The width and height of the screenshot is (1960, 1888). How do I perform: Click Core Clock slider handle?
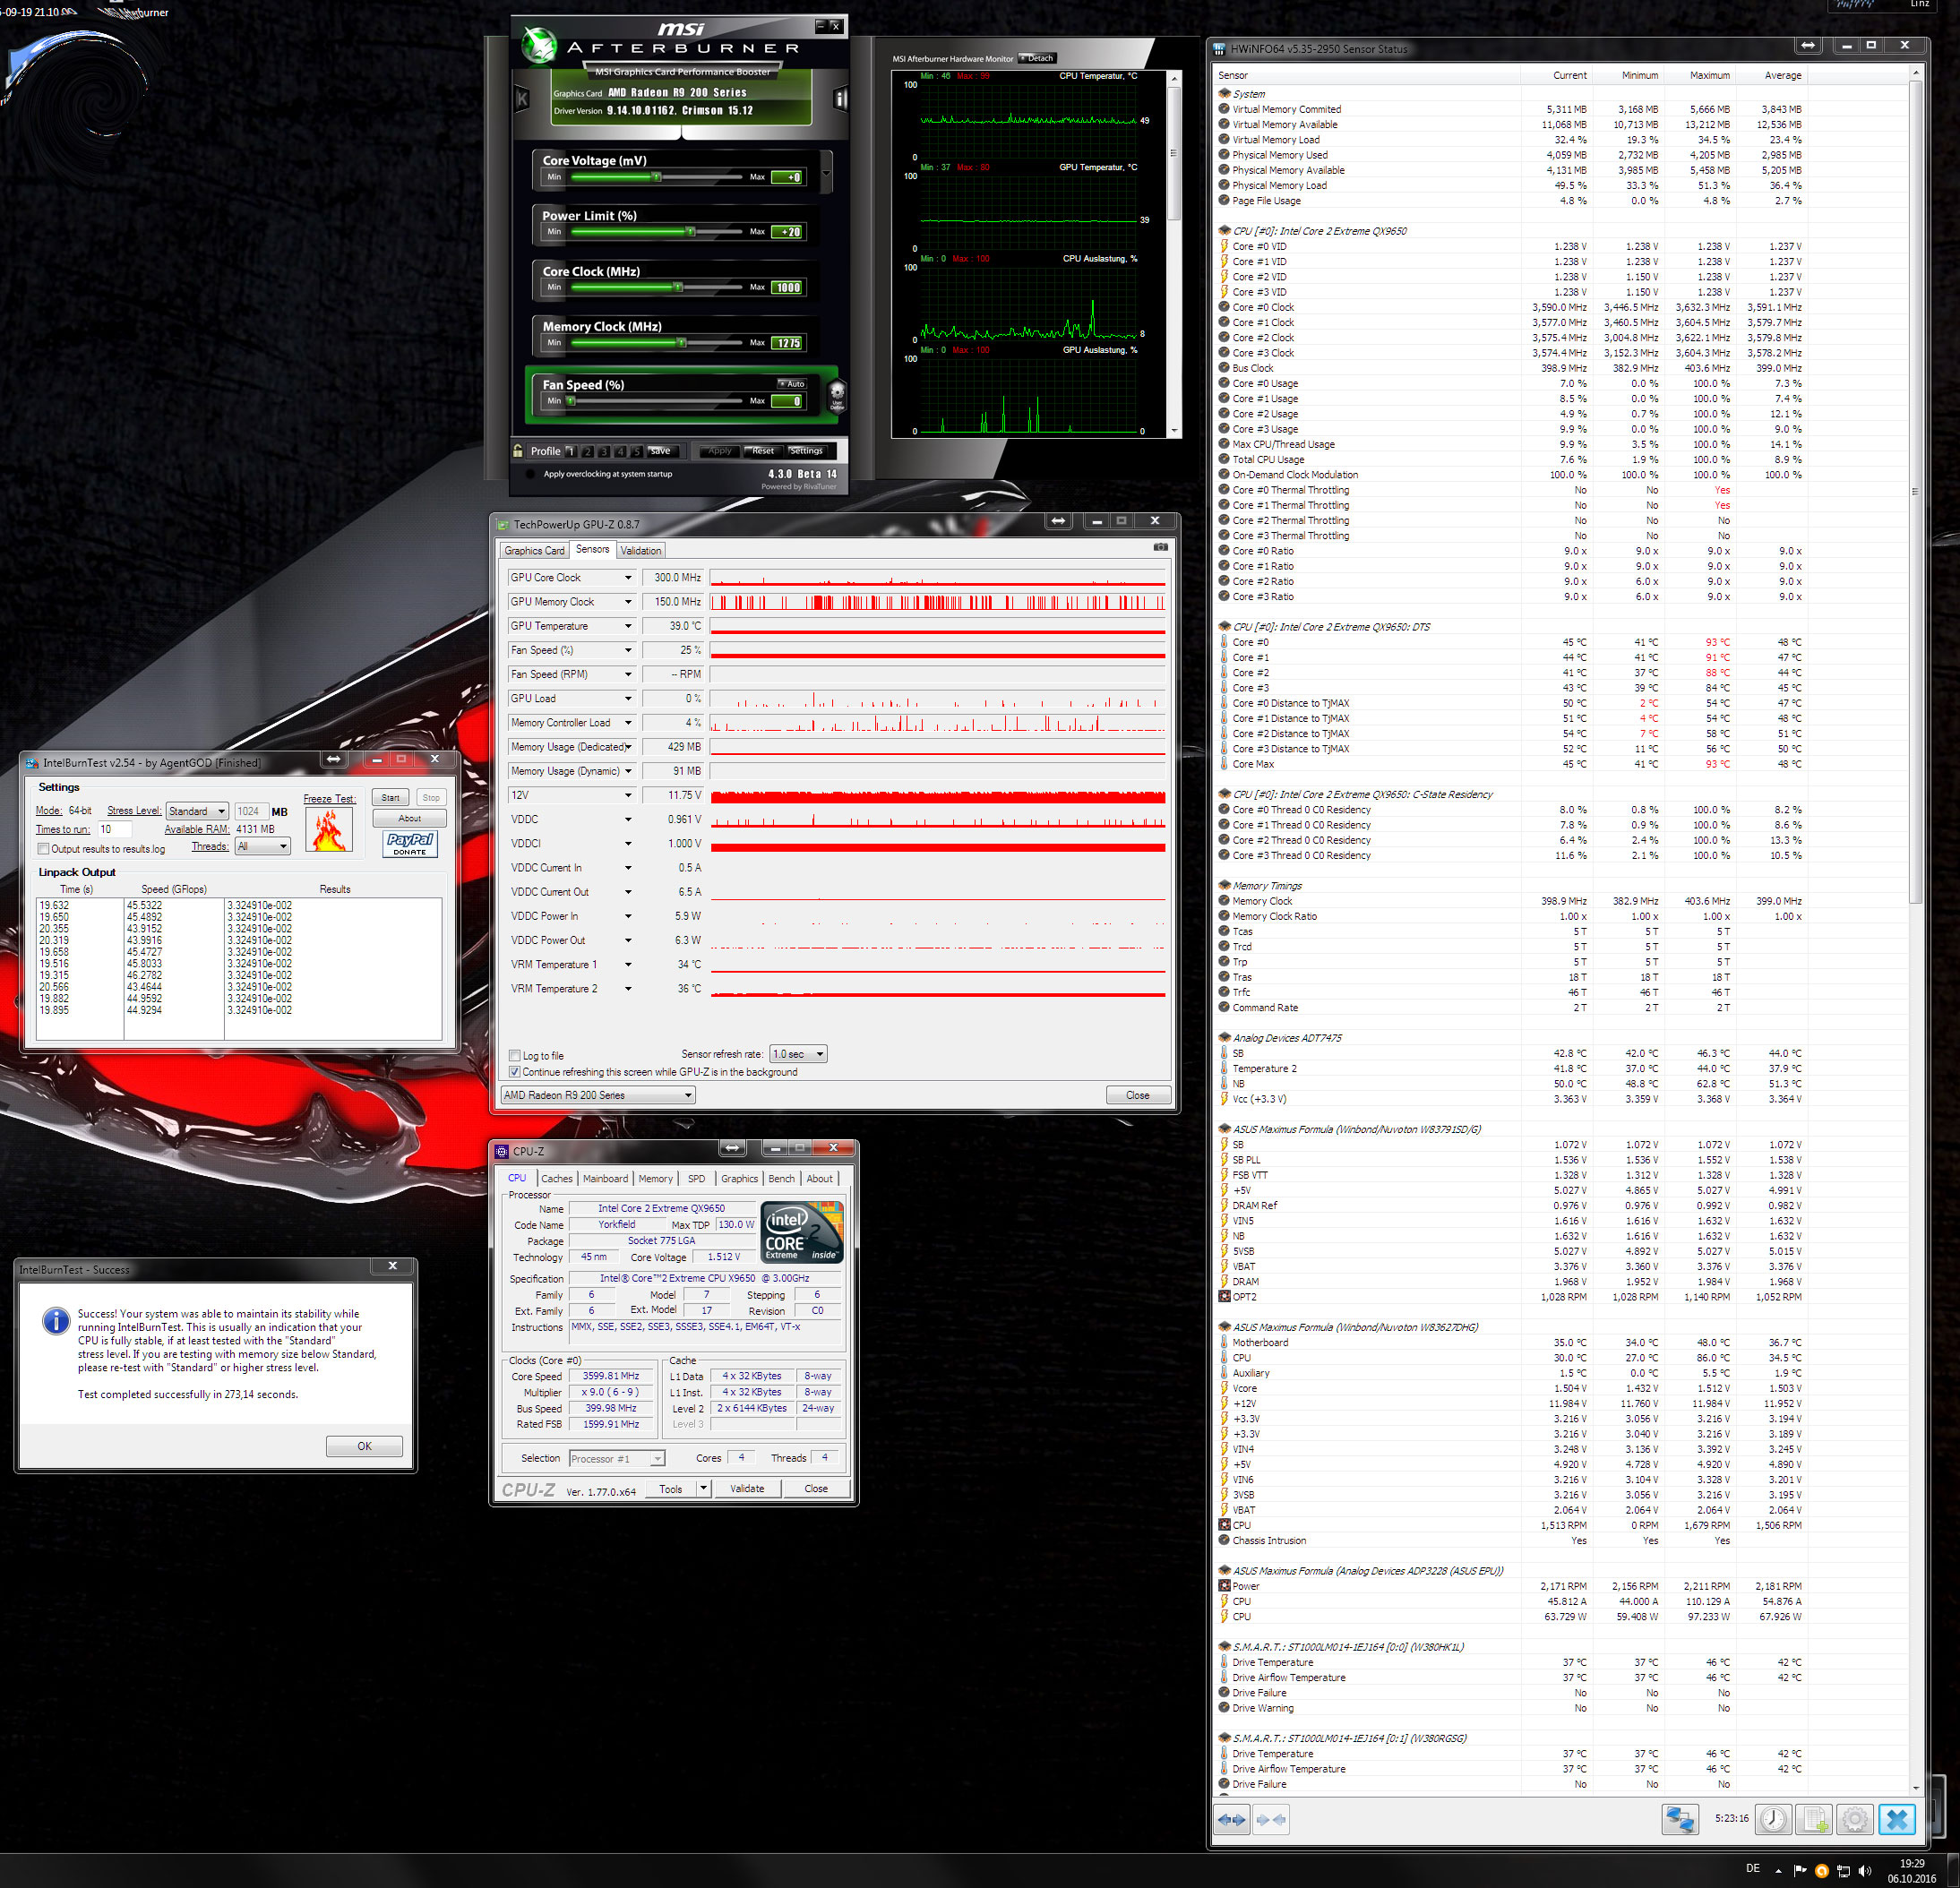(x=678, y=287)
